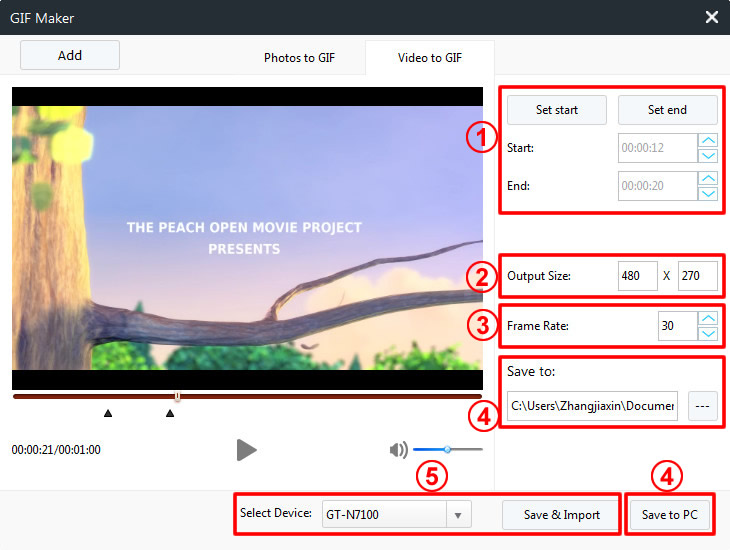The height and width of the screenshot is (550, 730).
Task: Mute audio with the speaker icon
Action: click(x=399, y=450)
